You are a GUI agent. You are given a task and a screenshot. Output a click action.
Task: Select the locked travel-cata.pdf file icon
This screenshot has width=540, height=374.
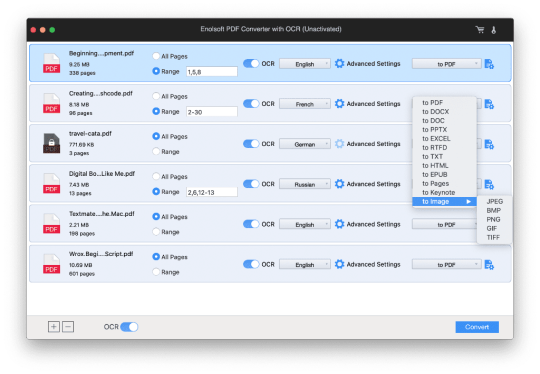[51, 143]
